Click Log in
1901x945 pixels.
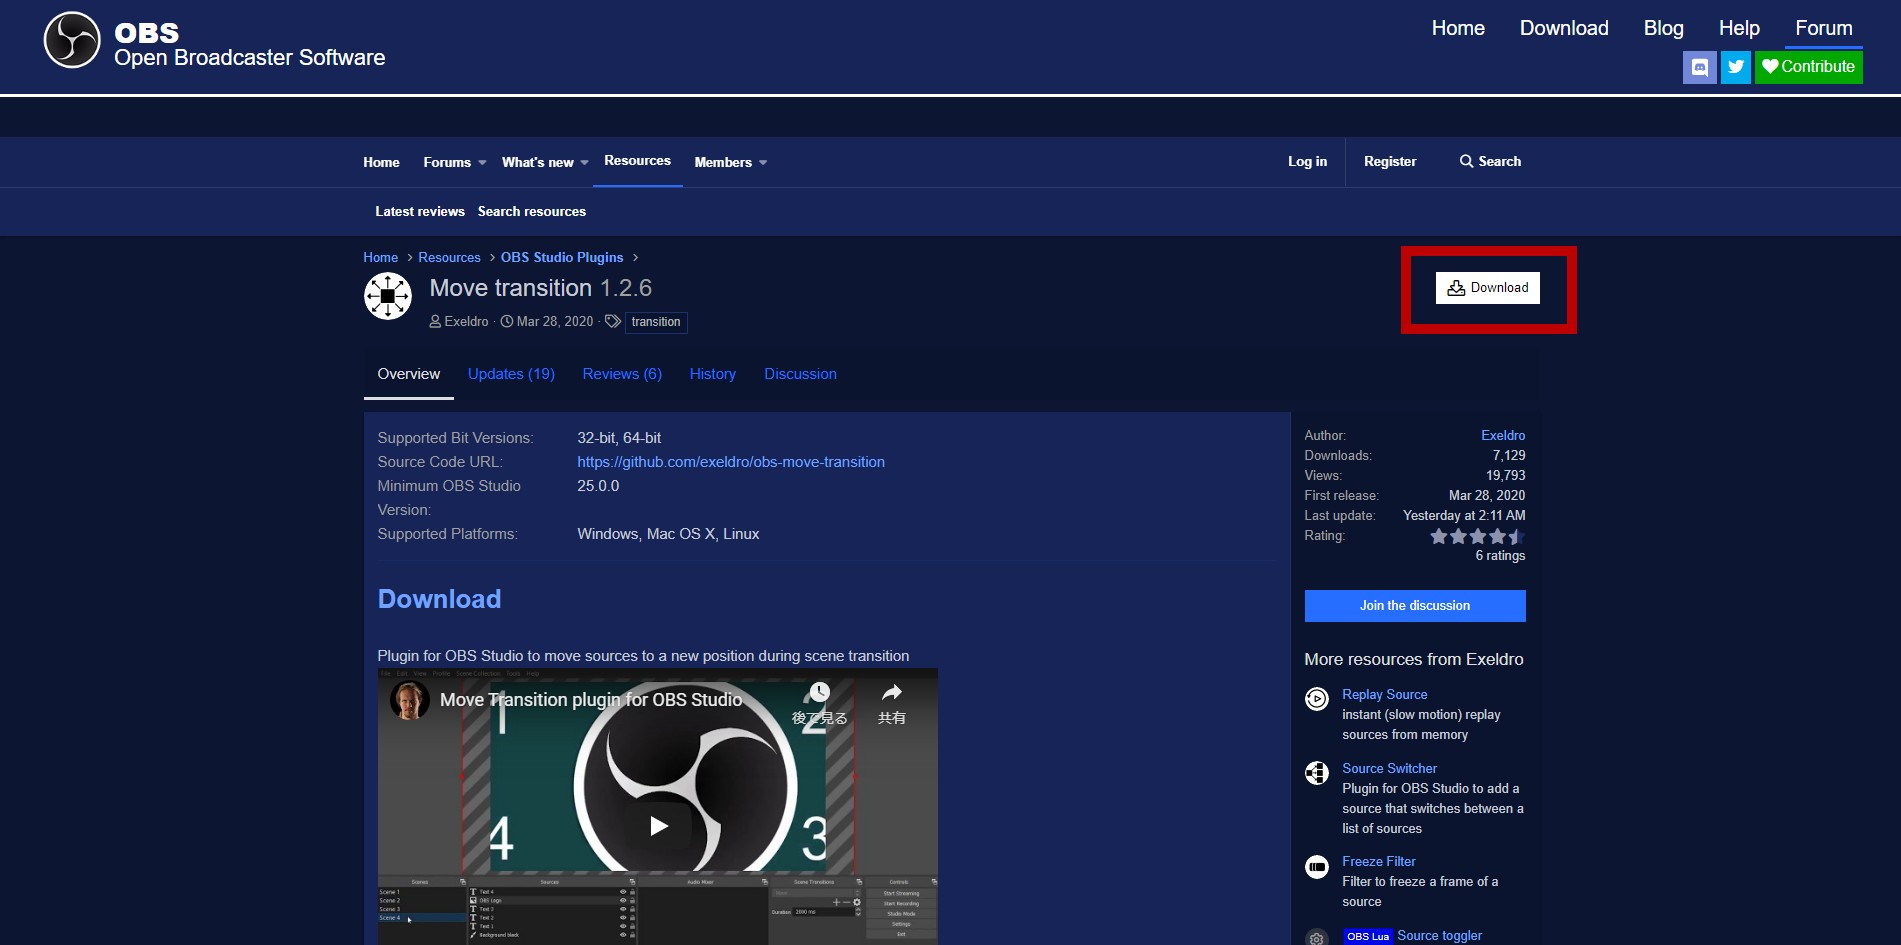click(x=1307, y=161)
